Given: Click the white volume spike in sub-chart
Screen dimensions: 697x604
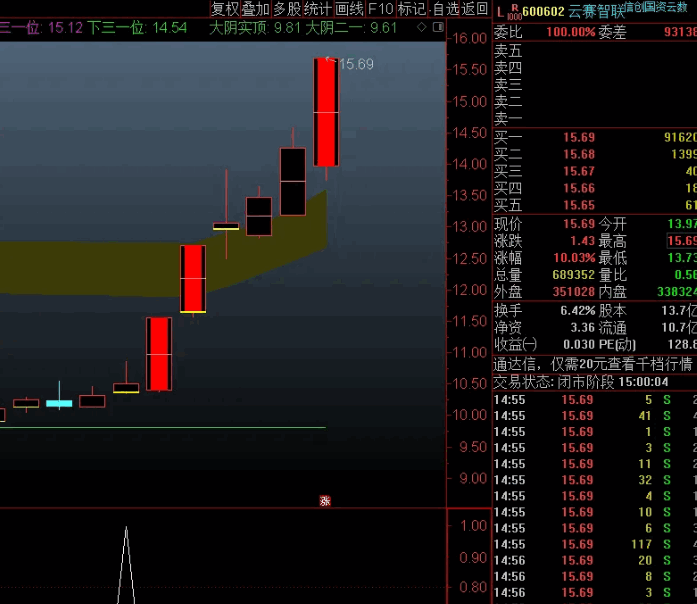Looking at the screenshot, I should pyautogui.click(x=126, y=564).
